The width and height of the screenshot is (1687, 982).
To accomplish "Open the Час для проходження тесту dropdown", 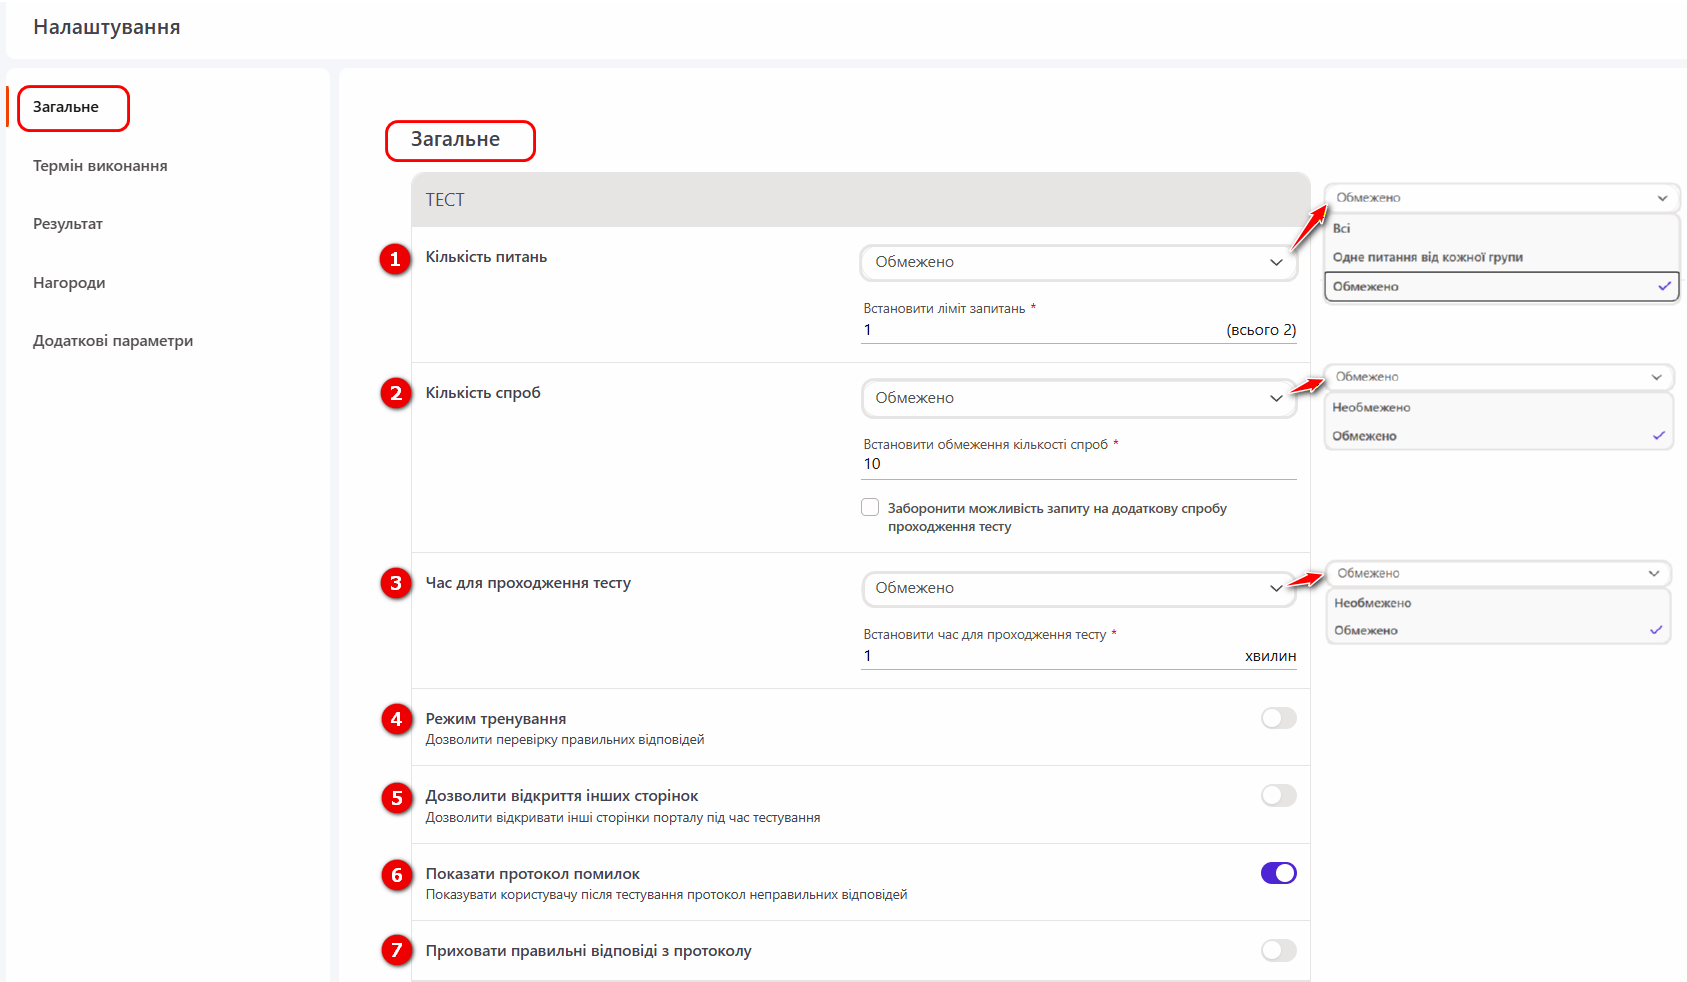I will coord(1078,588).
